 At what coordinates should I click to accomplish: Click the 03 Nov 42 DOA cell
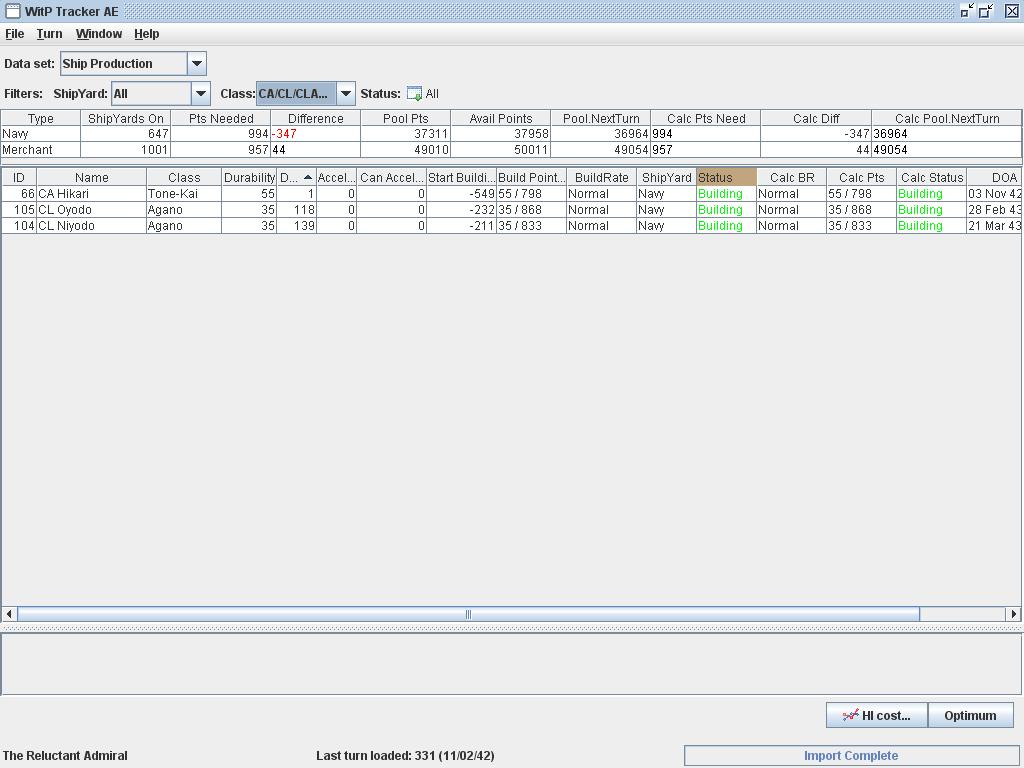994,193
